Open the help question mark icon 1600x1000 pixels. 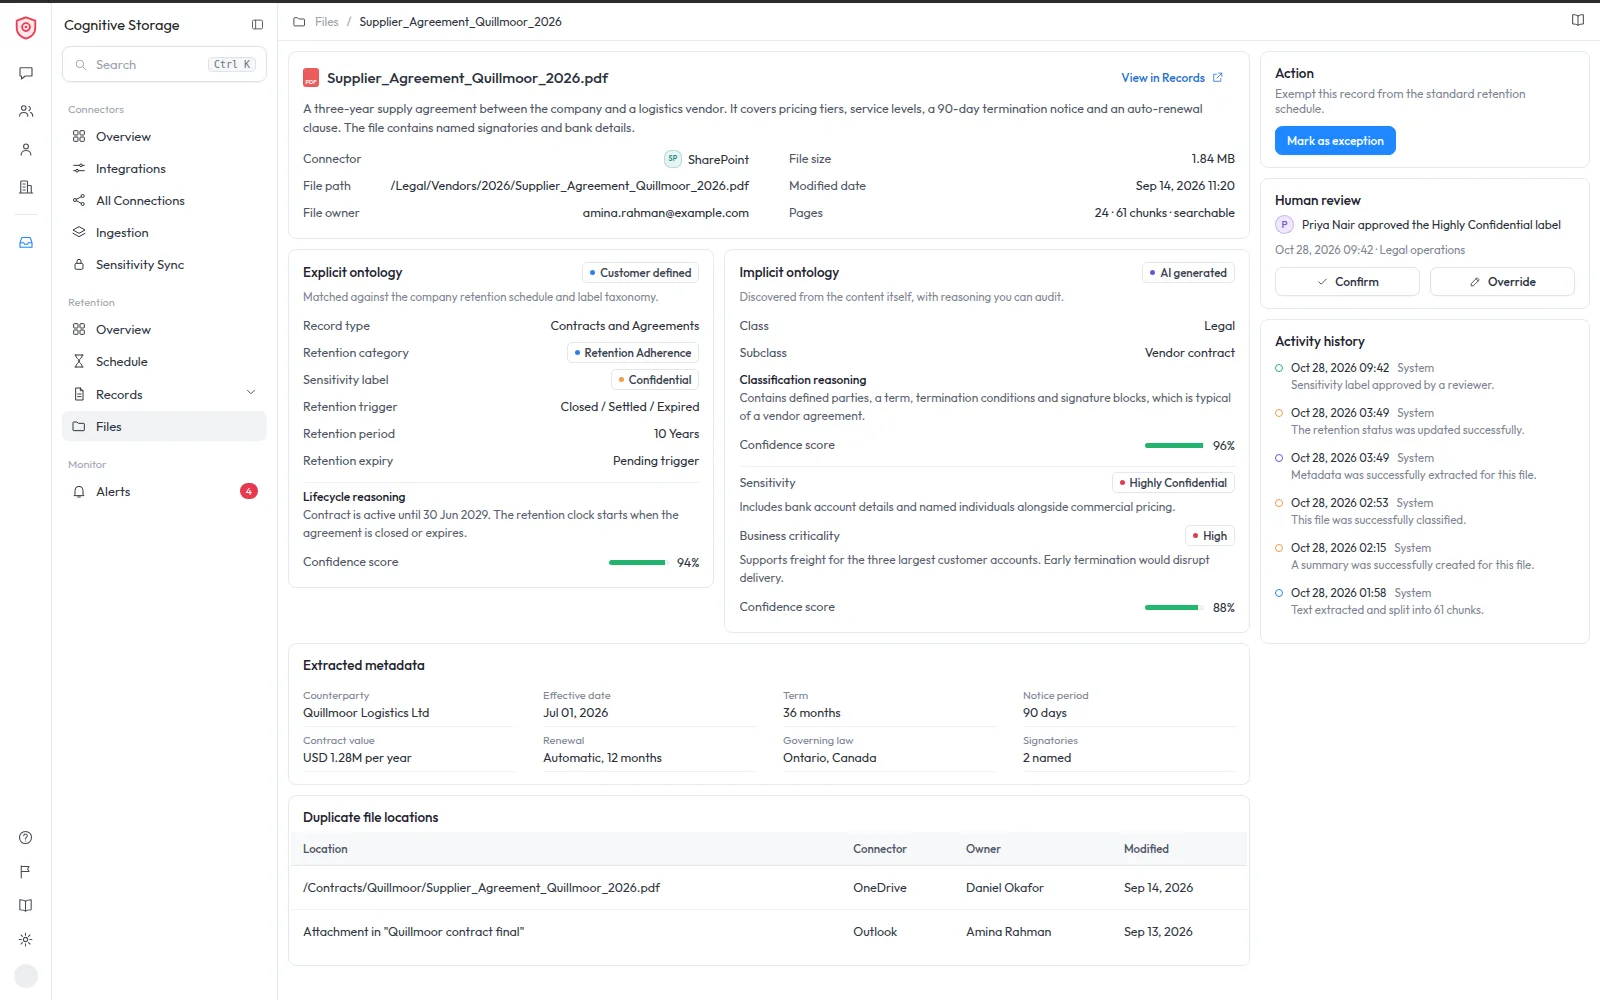click(26, 838)
